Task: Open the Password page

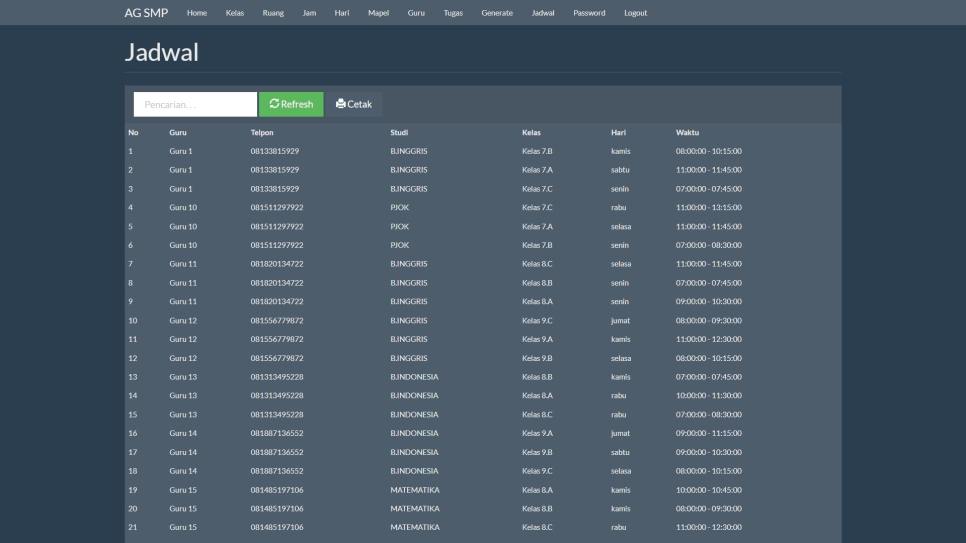Action: 589,13
